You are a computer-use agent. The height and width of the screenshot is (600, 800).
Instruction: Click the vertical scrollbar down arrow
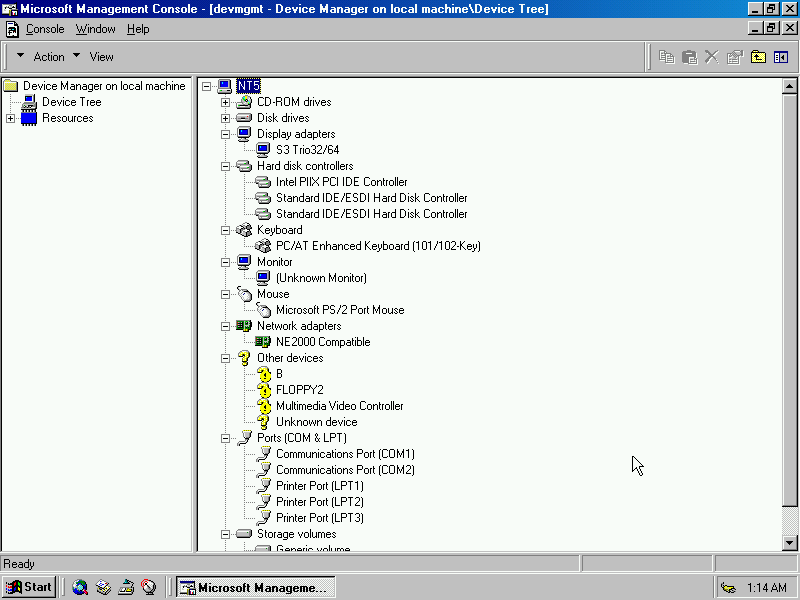(x=789, y=542)
